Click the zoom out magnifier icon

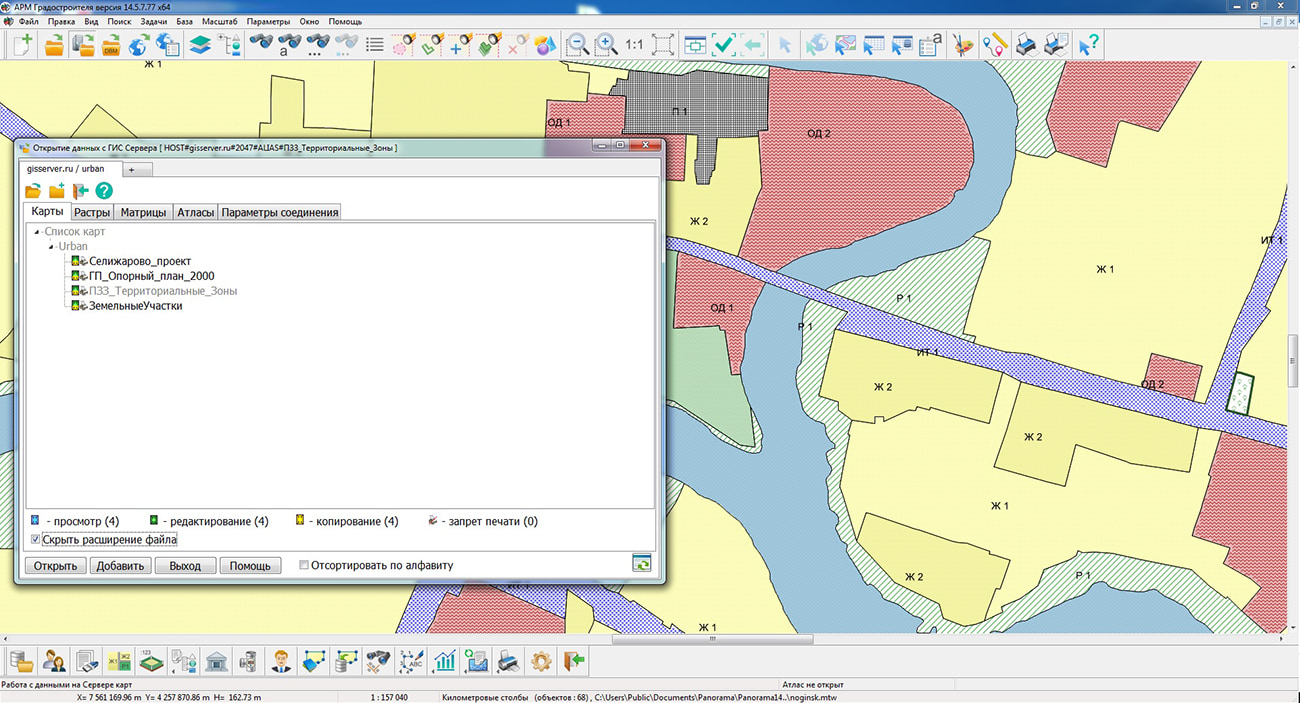click(577, 45)
